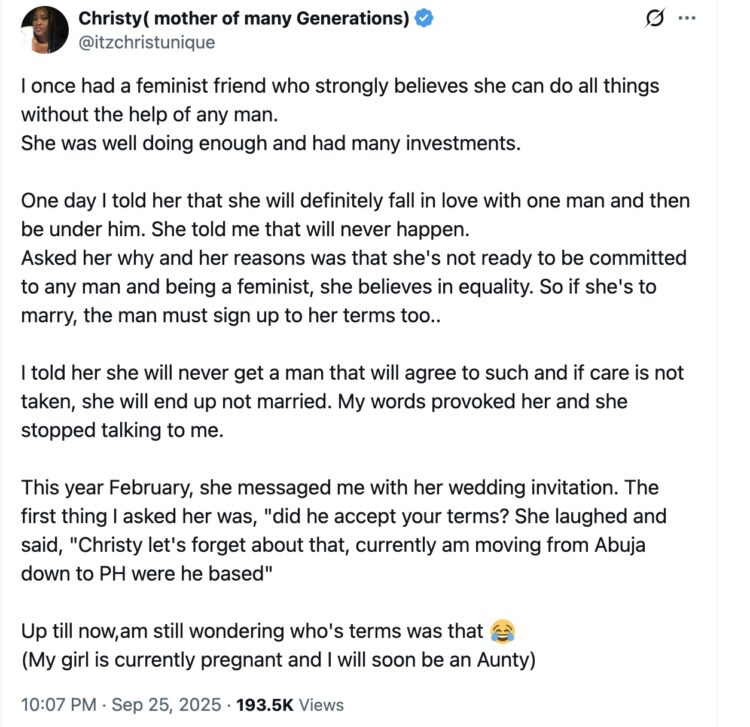
Task: Open the three-dot more options menu
Action: (x=687, y=20)
